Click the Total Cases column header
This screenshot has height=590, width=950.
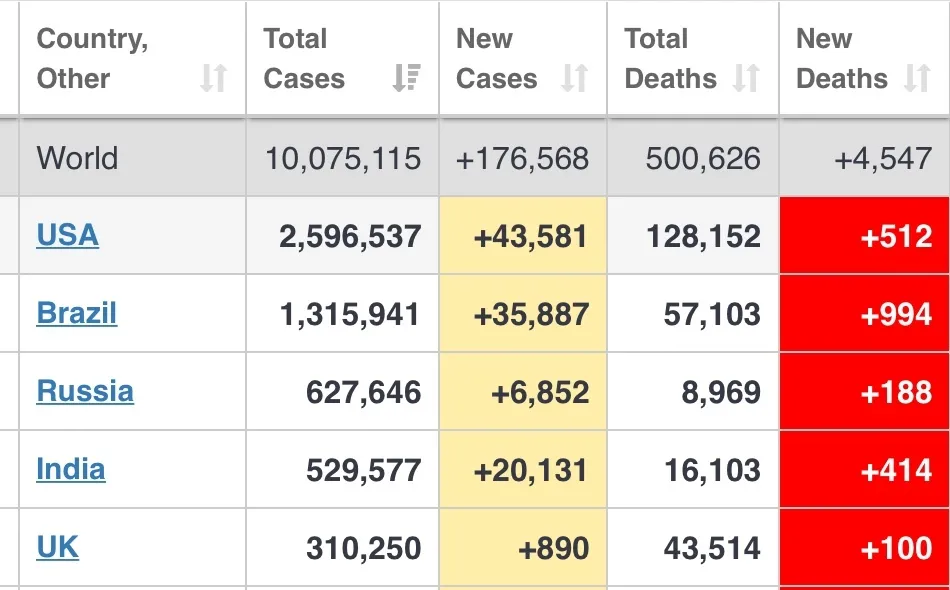click(x=343, y=58)
